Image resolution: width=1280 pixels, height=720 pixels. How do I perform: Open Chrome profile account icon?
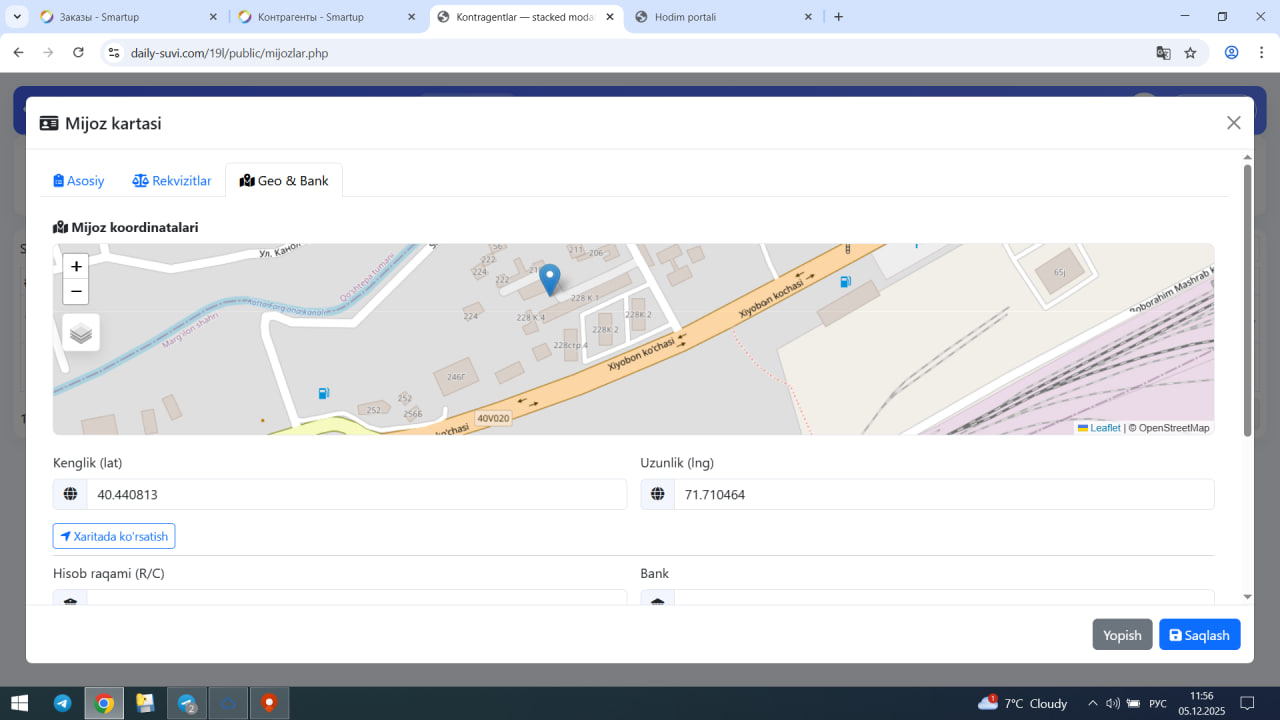[x=1231, y=53]
